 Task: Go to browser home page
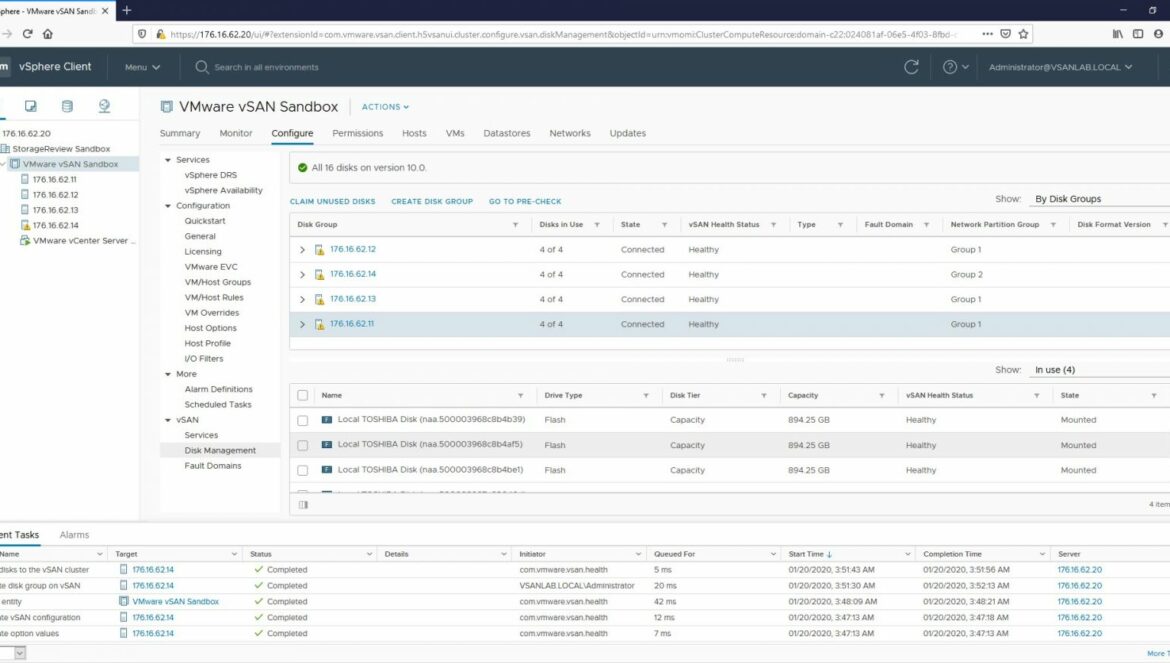click(48, 34)
